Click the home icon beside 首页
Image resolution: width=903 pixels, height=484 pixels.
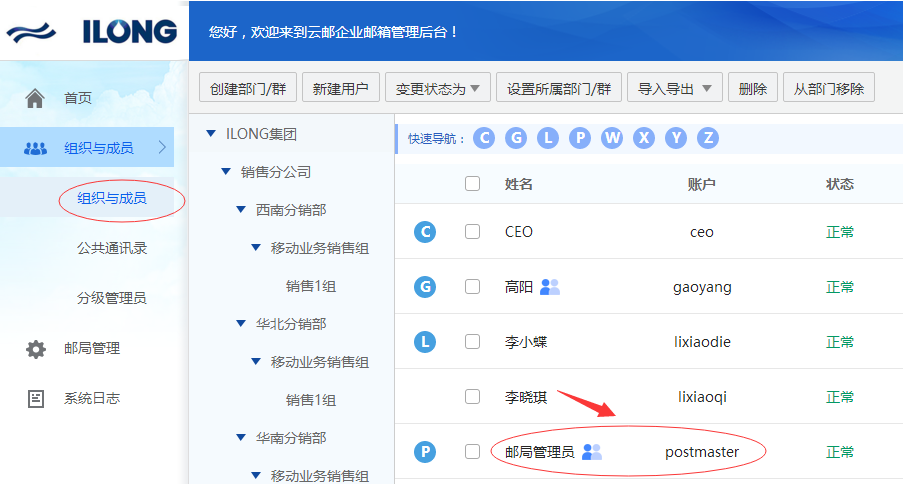point(35,98)
